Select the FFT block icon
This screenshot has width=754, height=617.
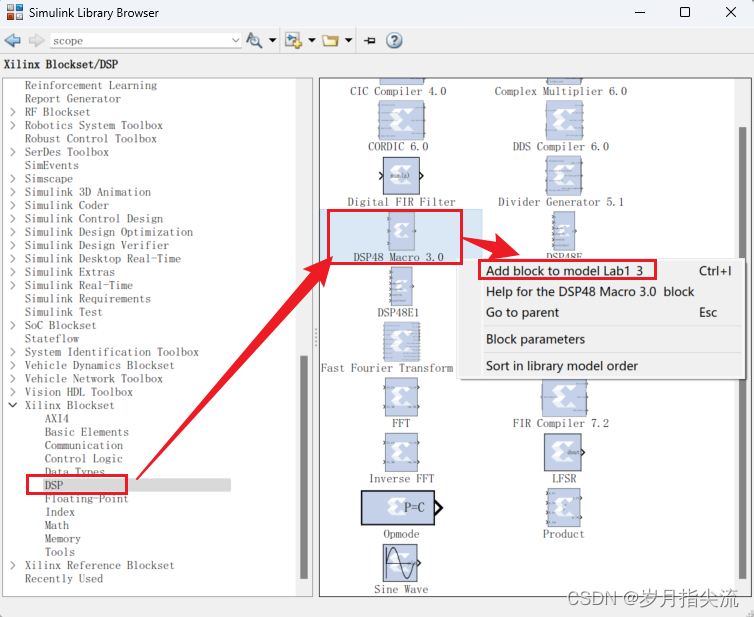pyautogui.click(x=401, y=397)
